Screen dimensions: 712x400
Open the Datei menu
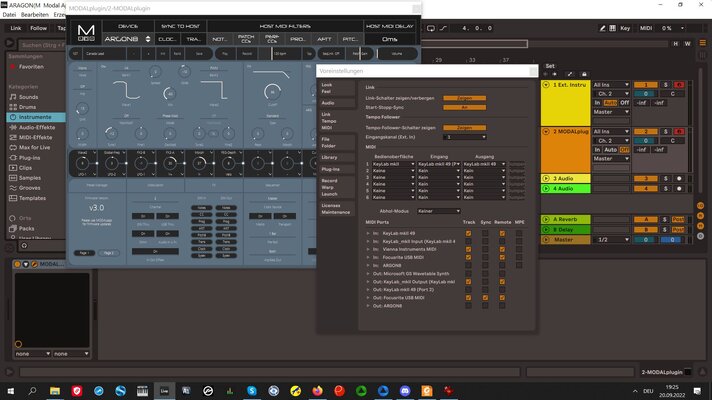9,15
